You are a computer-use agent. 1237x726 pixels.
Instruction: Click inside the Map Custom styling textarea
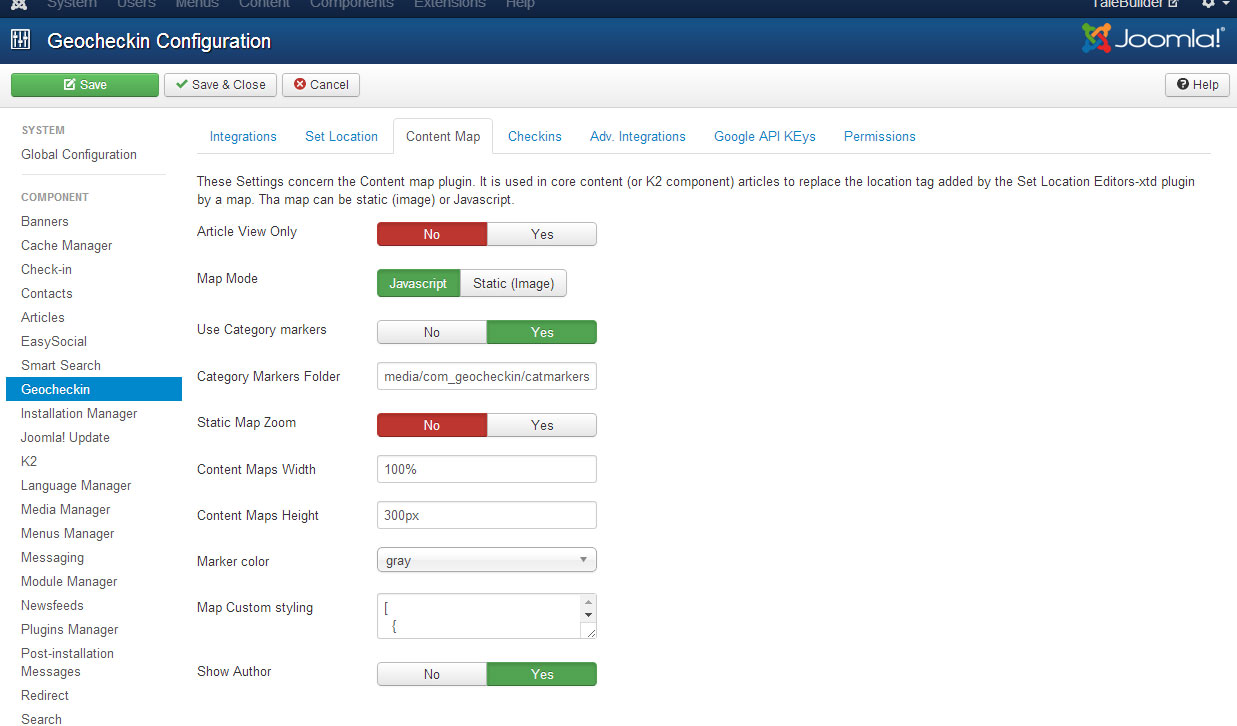click(x=480, y=616)
